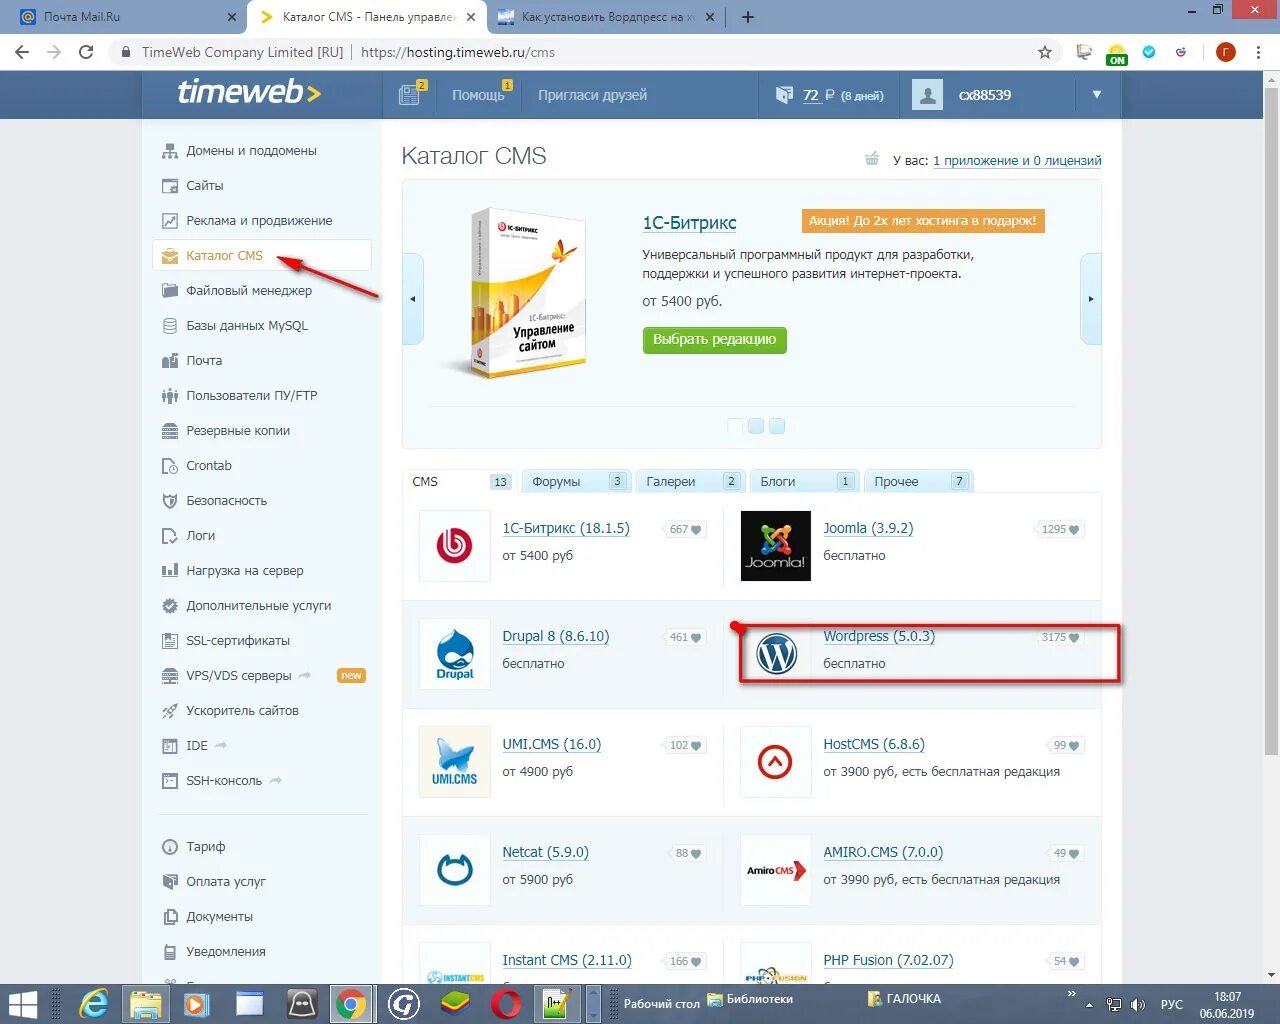
Task: Click the user avatar icon in header
Action: tap(927, 95)
